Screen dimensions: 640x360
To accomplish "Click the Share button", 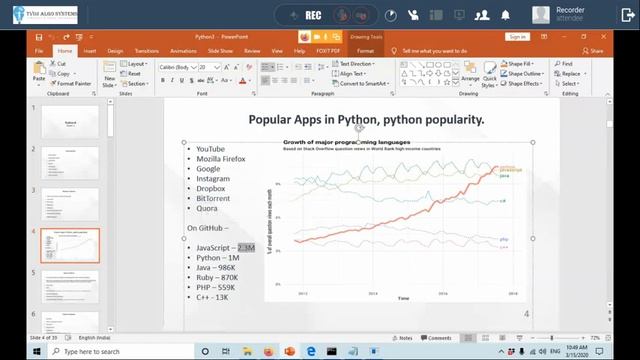I will click(x=593, y=51).
